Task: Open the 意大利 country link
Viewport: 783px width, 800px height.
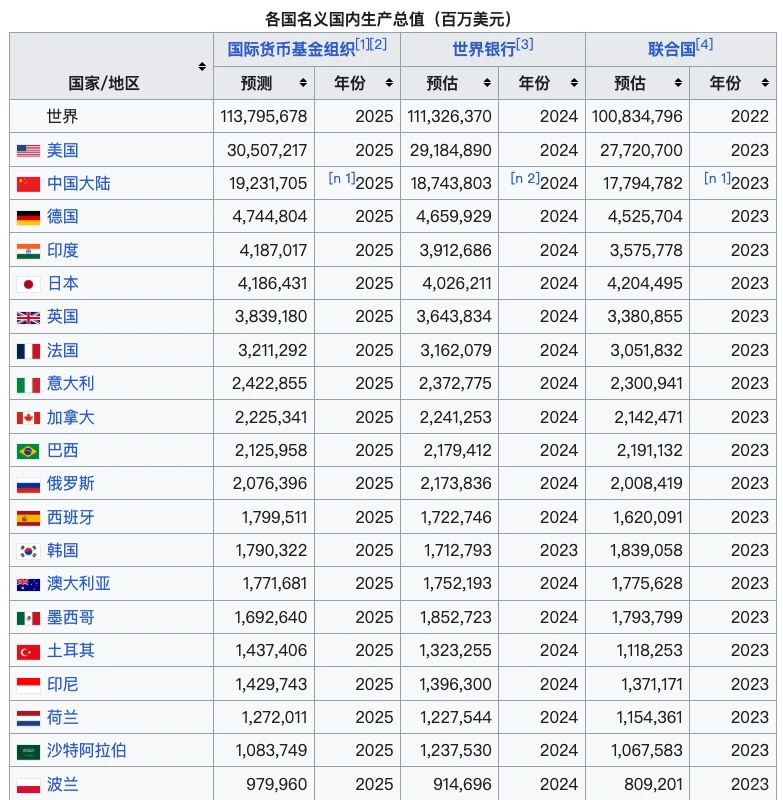Action: pos(70,384)
